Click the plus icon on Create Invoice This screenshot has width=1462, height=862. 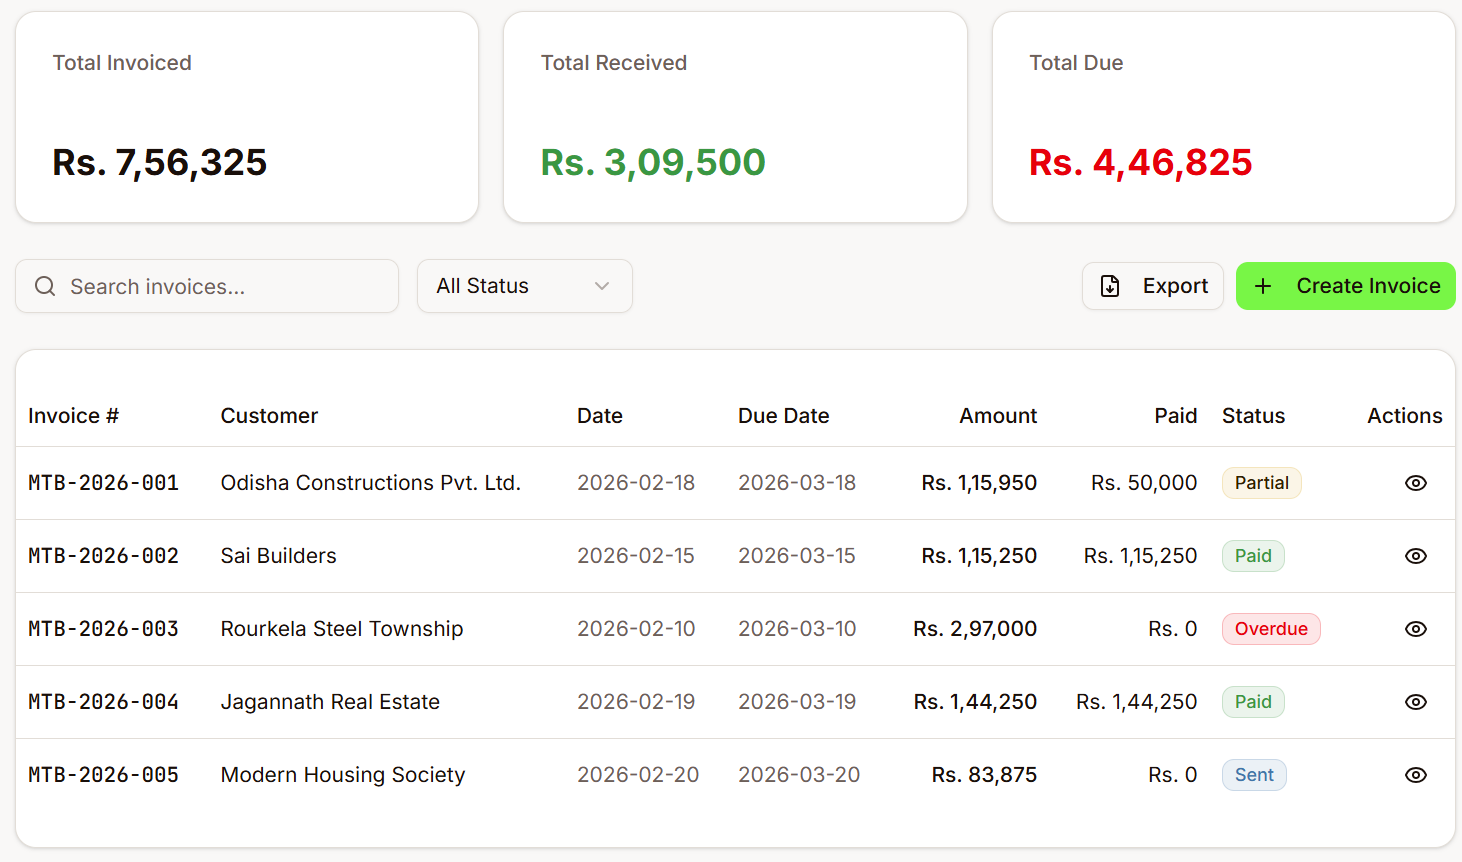[1263, 286]
